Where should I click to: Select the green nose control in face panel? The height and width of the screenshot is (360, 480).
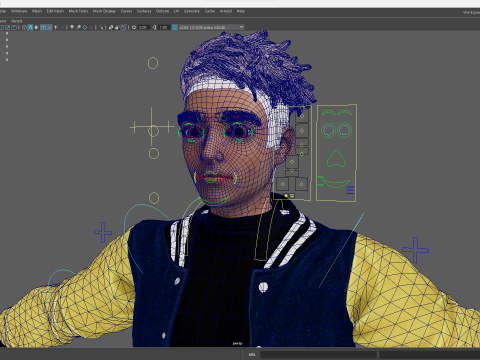click(x=336, y=159)
